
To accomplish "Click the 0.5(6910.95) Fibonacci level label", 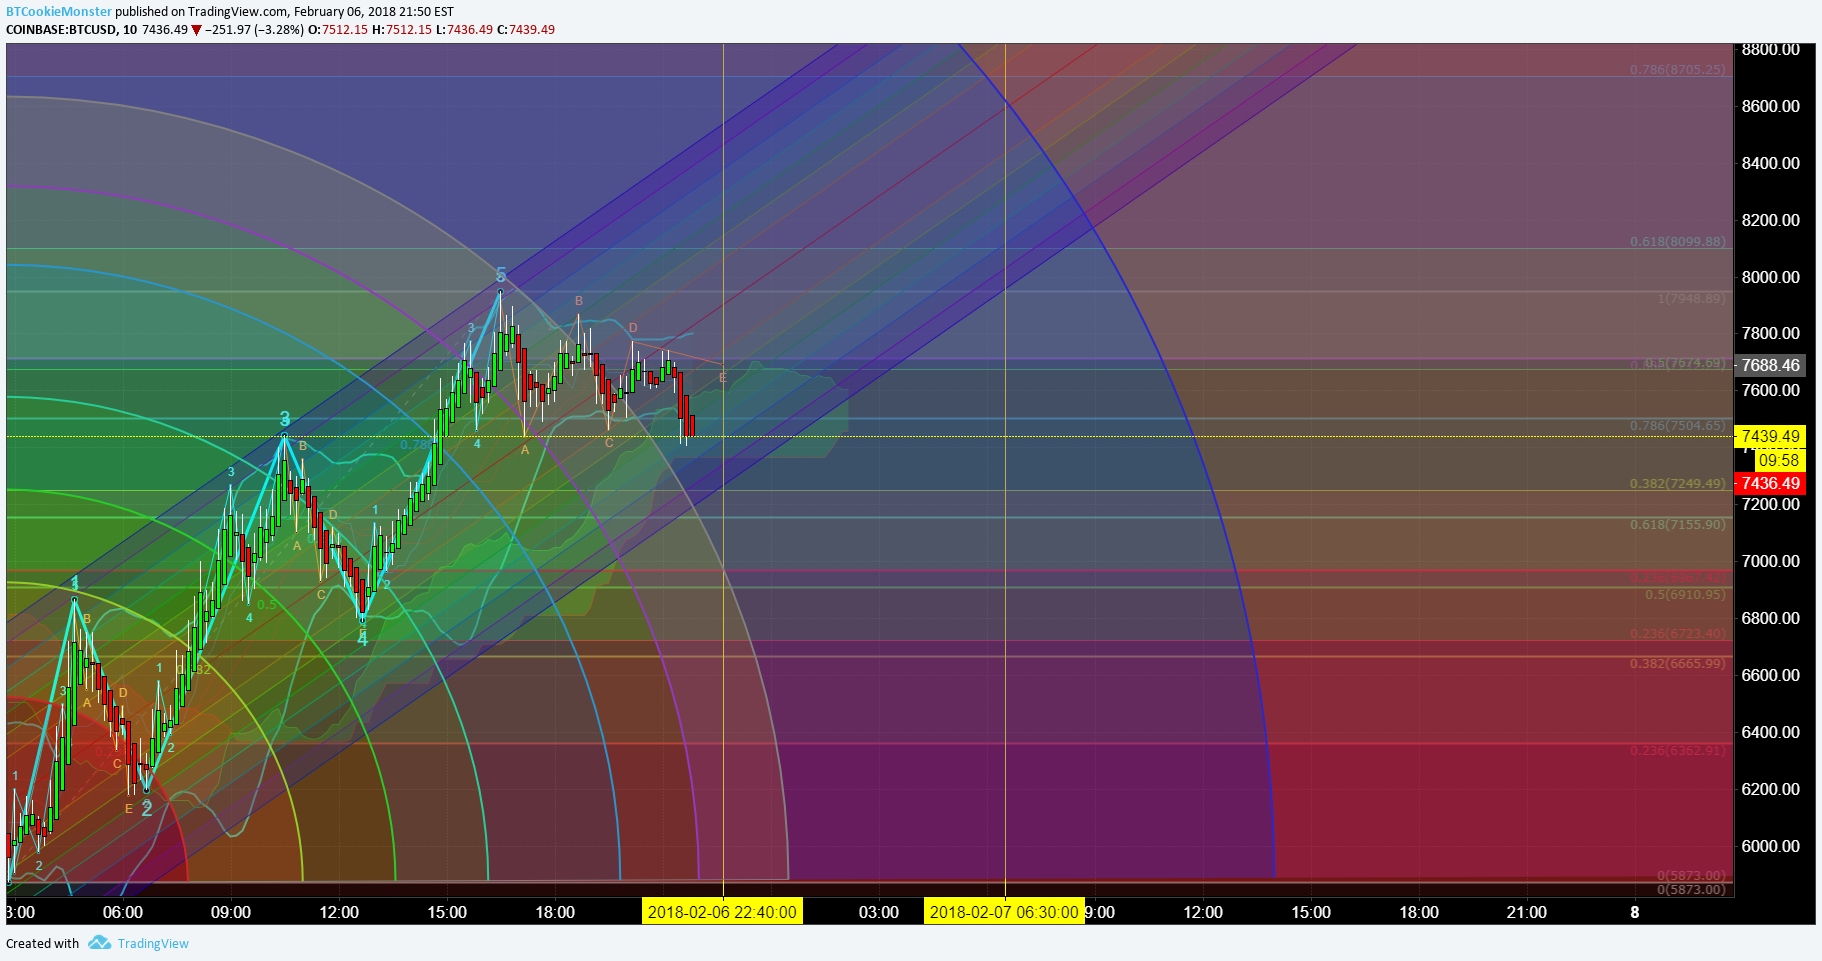I will [x=1685, y=594].
